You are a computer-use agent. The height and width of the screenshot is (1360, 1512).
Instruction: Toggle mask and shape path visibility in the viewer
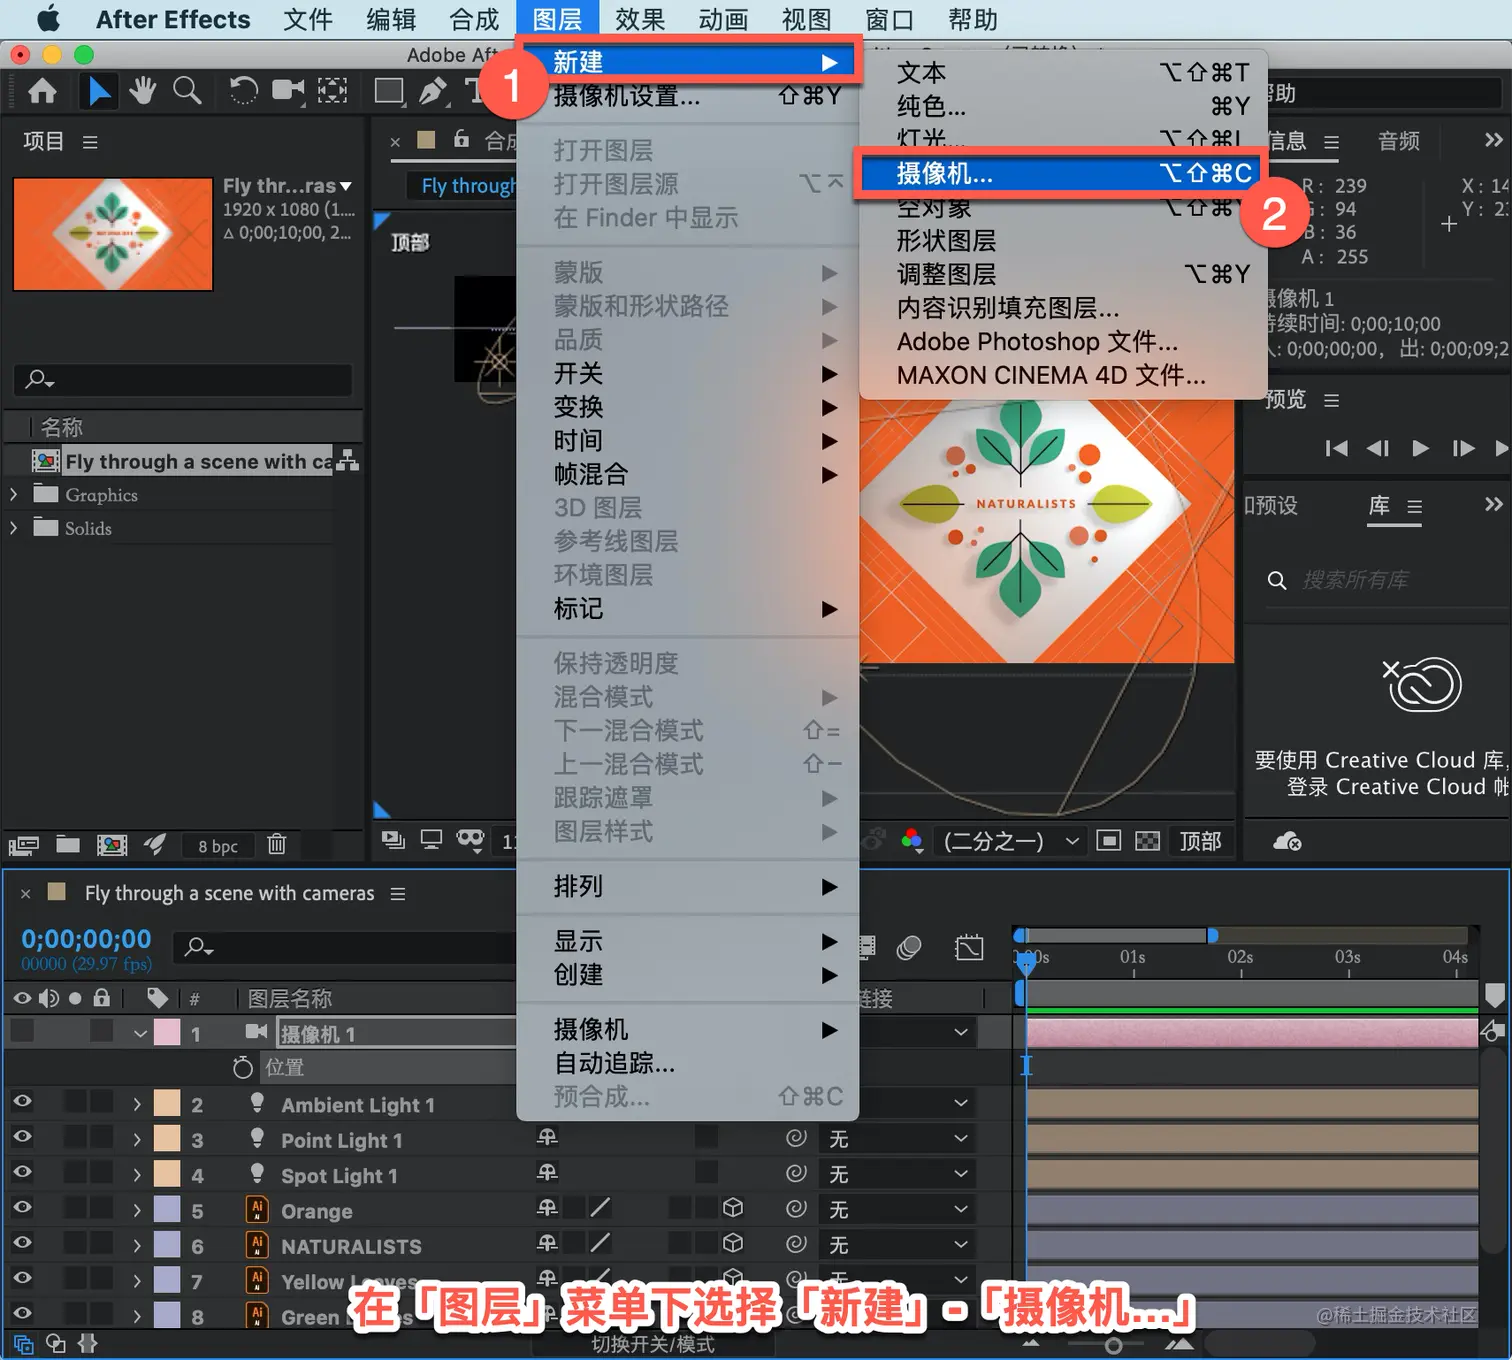(x=470, y=841)
